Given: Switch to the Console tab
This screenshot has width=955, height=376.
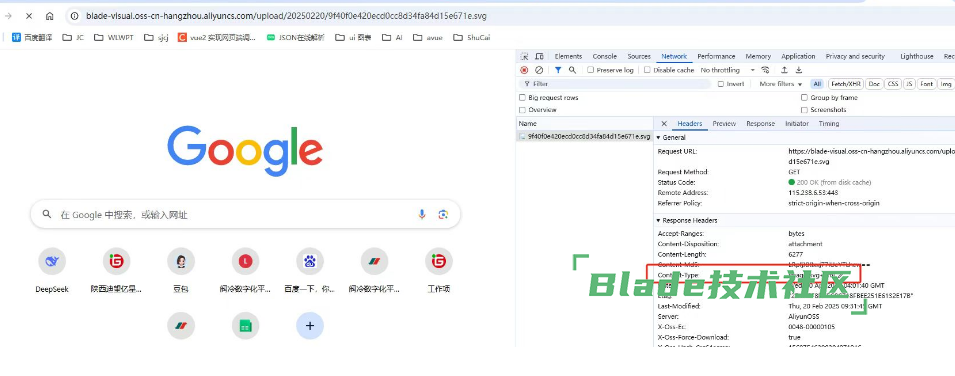Looking at the screenshot, I should pos(604,56).
